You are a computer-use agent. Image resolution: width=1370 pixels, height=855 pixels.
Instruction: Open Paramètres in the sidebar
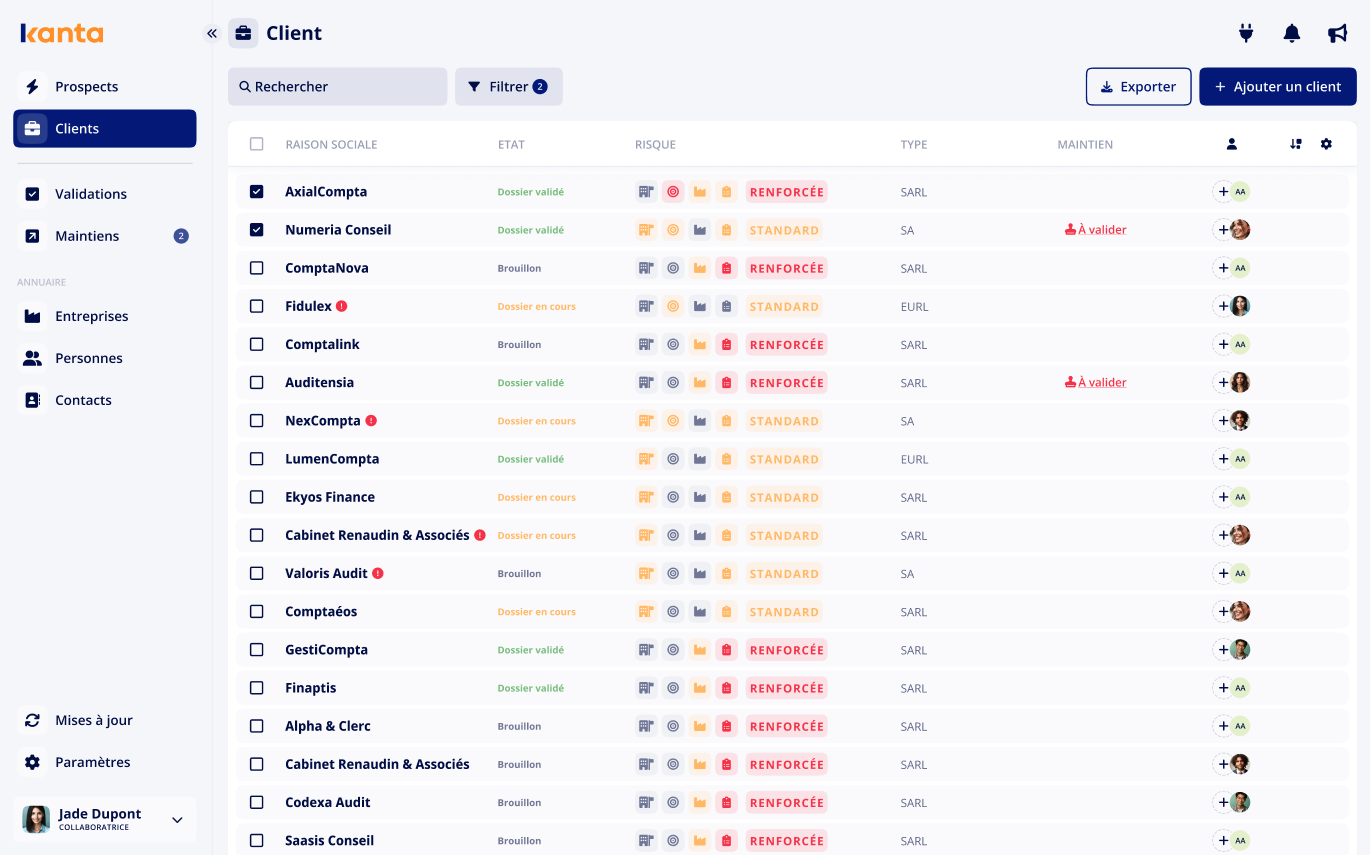pos(105,762)
